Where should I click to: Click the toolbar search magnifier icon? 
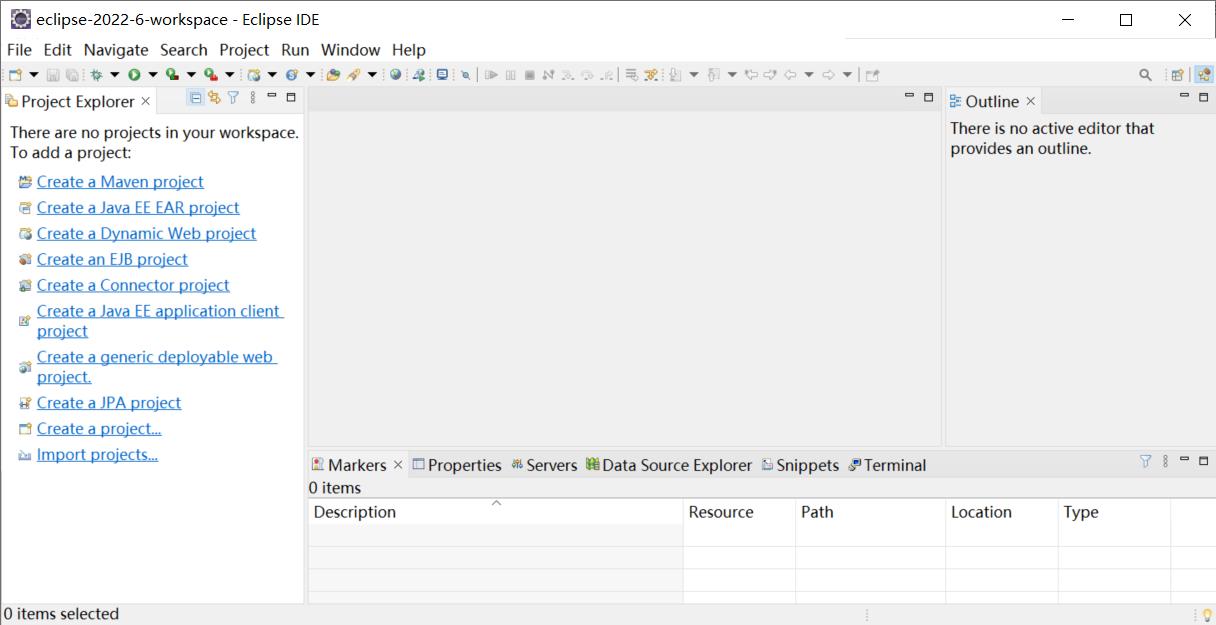point(1145,74)
